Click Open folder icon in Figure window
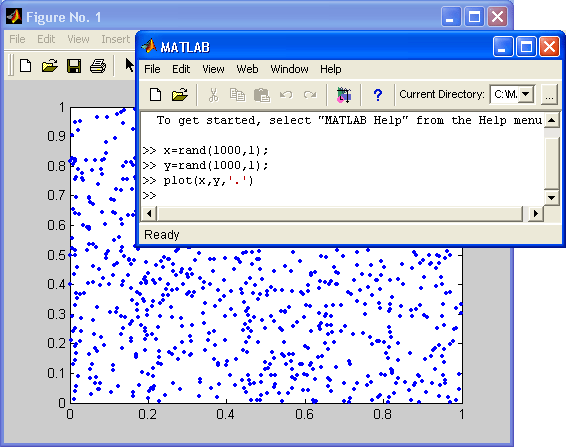 49,66
